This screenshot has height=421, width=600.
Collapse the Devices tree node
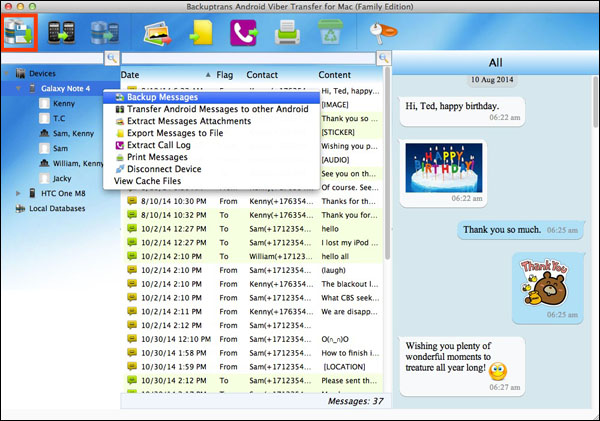pos(7,73)
